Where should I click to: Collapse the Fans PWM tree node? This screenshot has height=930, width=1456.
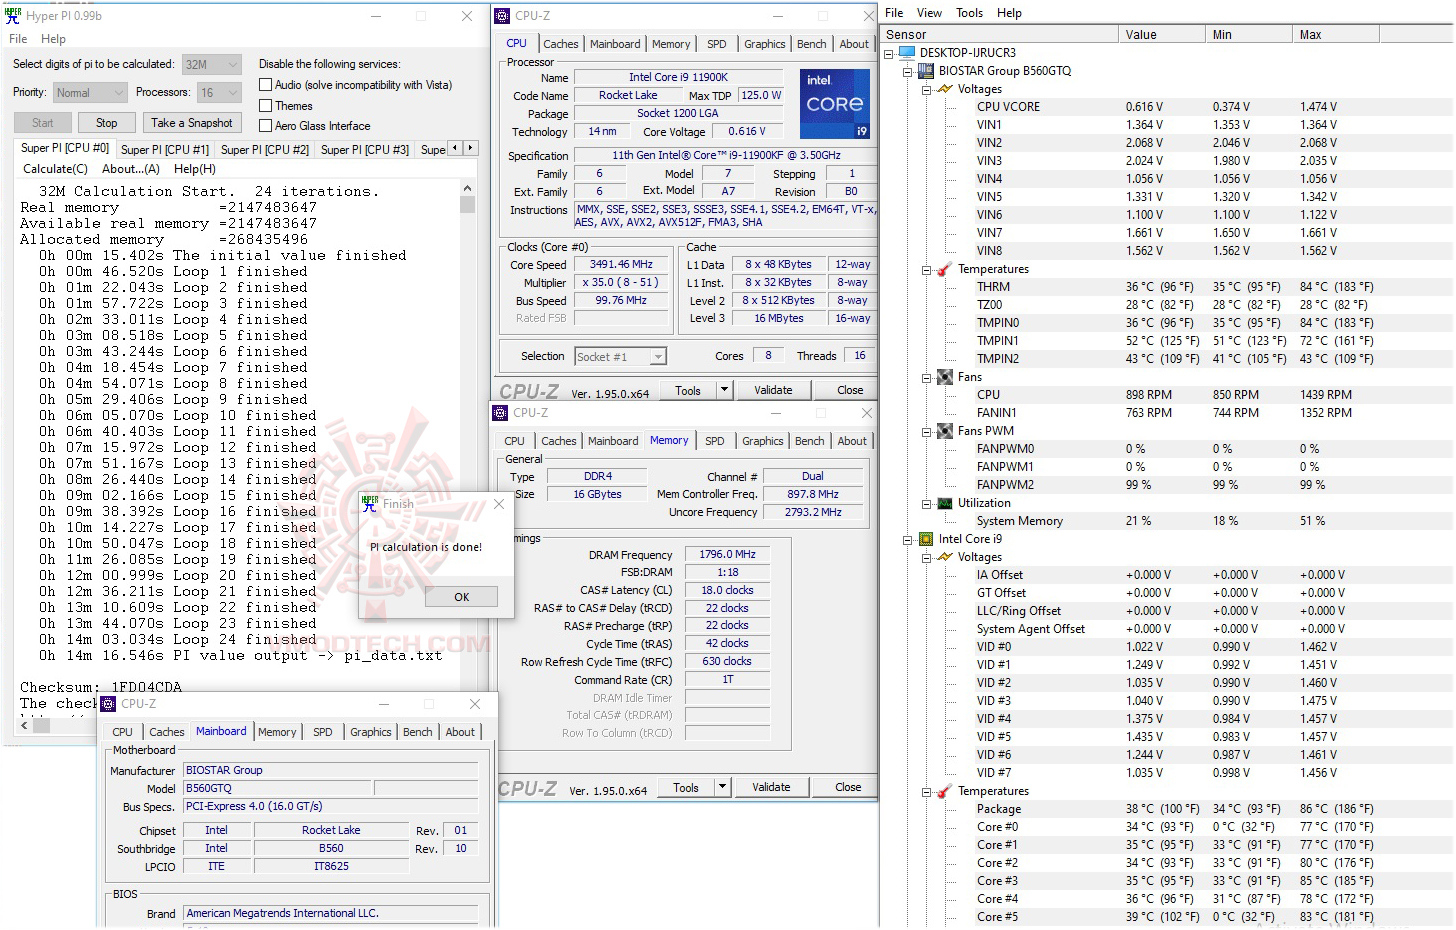927,432
